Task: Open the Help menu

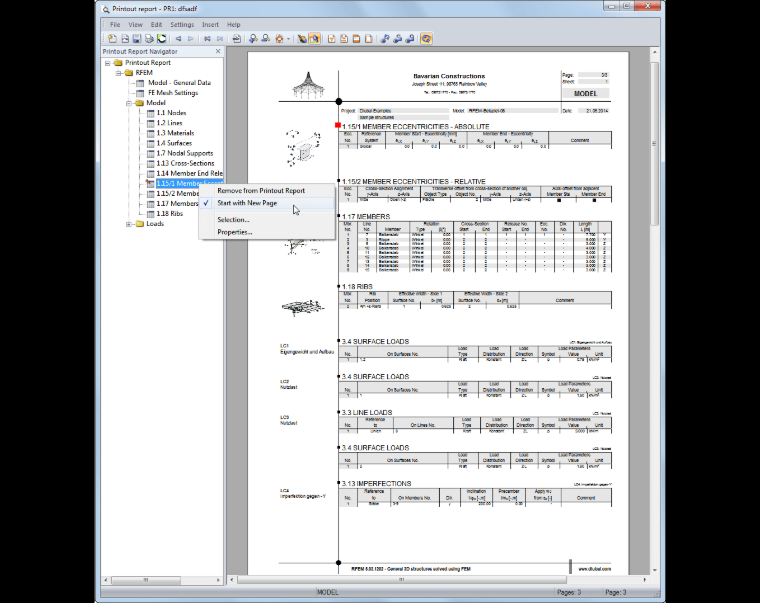Action: [x=234, y=25]
